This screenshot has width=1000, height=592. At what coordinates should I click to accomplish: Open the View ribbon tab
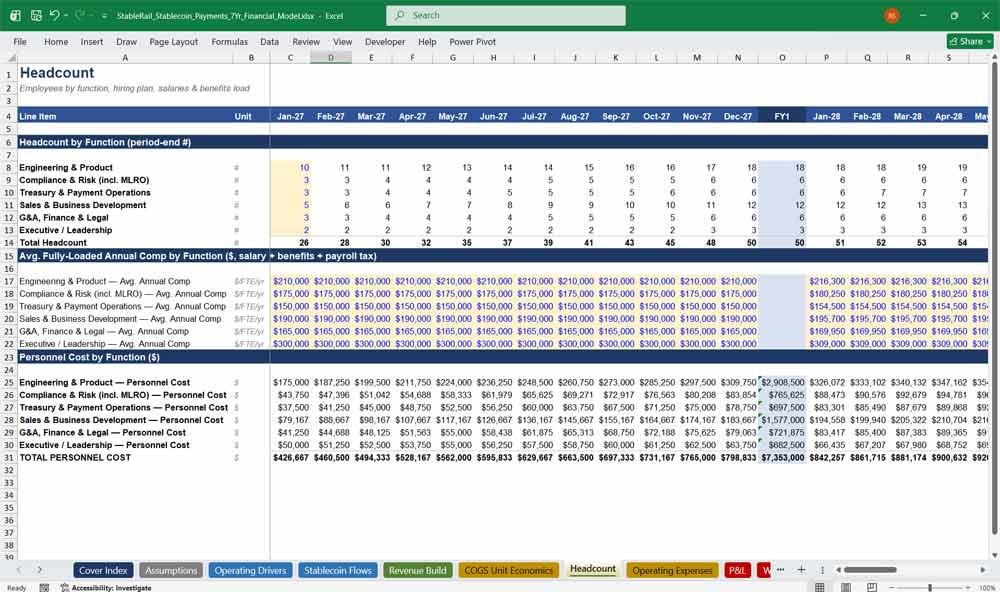coord(342,41)
